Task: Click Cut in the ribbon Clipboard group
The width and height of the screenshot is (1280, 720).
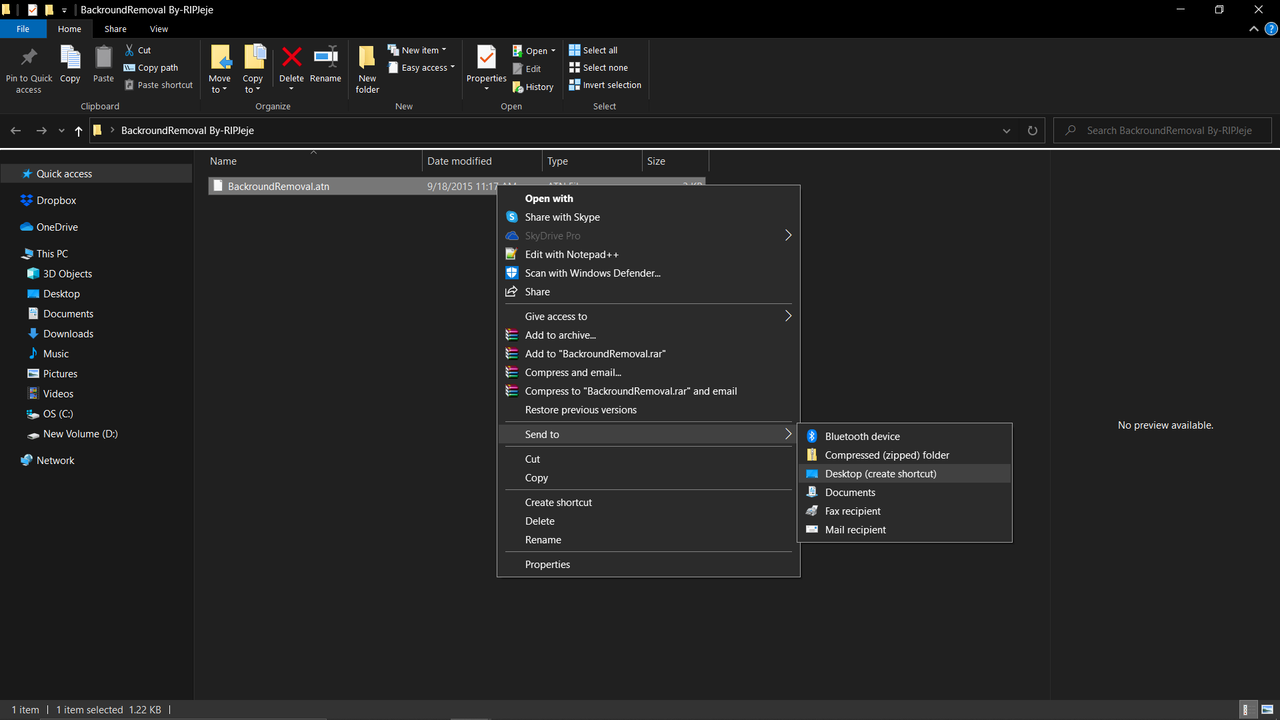Action: [x=138, y=50]
